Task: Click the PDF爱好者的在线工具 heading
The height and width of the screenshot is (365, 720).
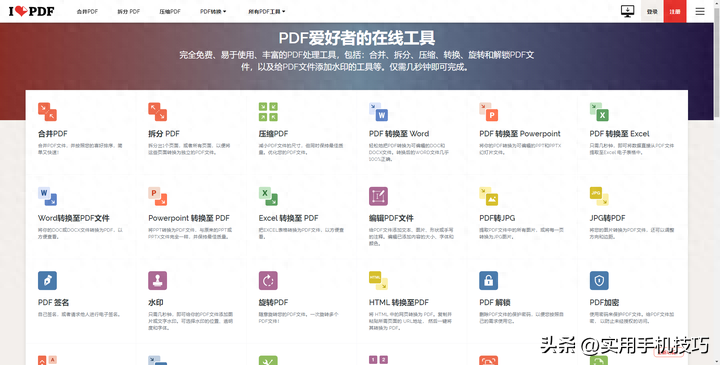Action: (x=357, y=38)
